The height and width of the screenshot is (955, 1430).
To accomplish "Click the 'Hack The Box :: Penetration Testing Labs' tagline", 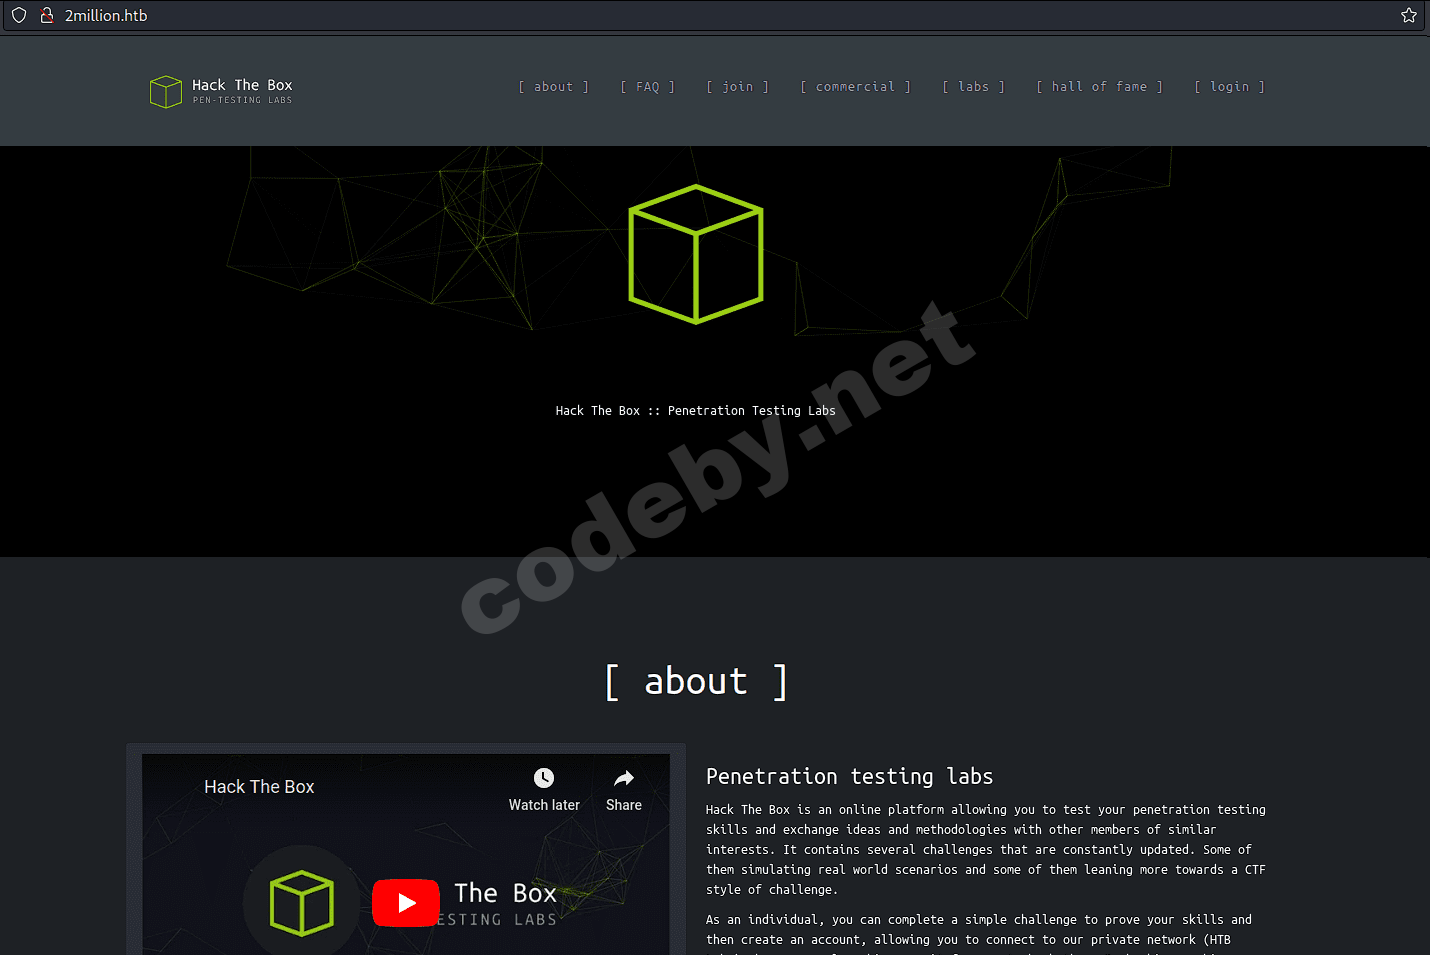I will pyautogui.click(x=696, y=411).
